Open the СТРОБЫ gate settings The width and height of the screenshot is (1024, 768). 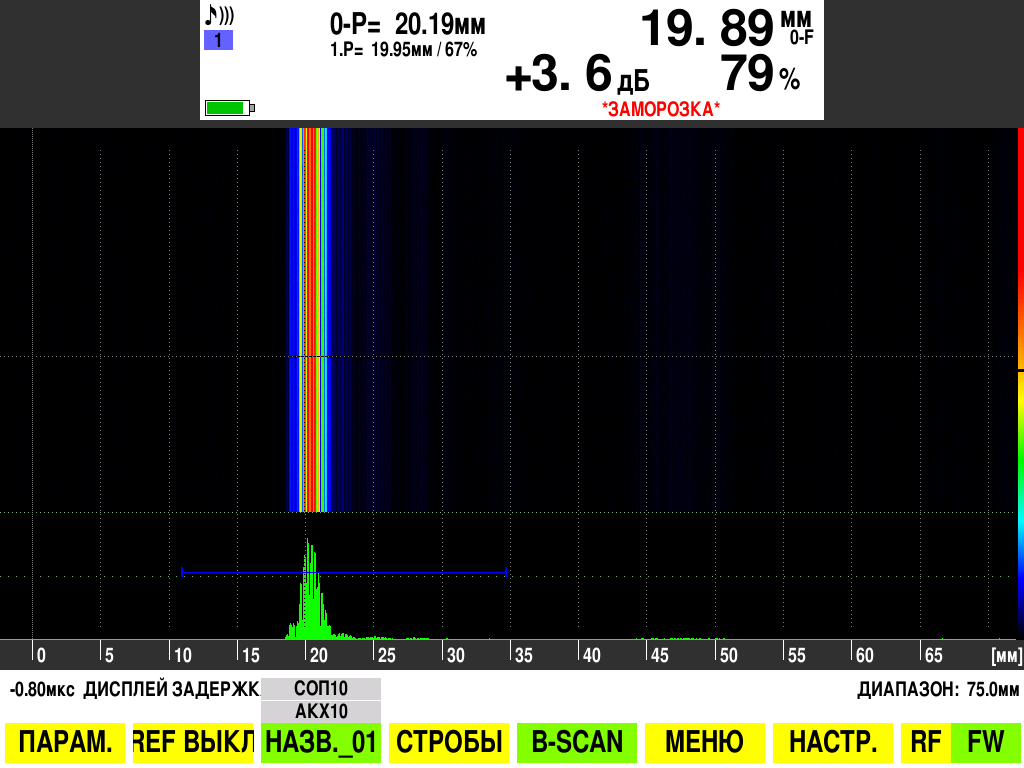(448, 741)
